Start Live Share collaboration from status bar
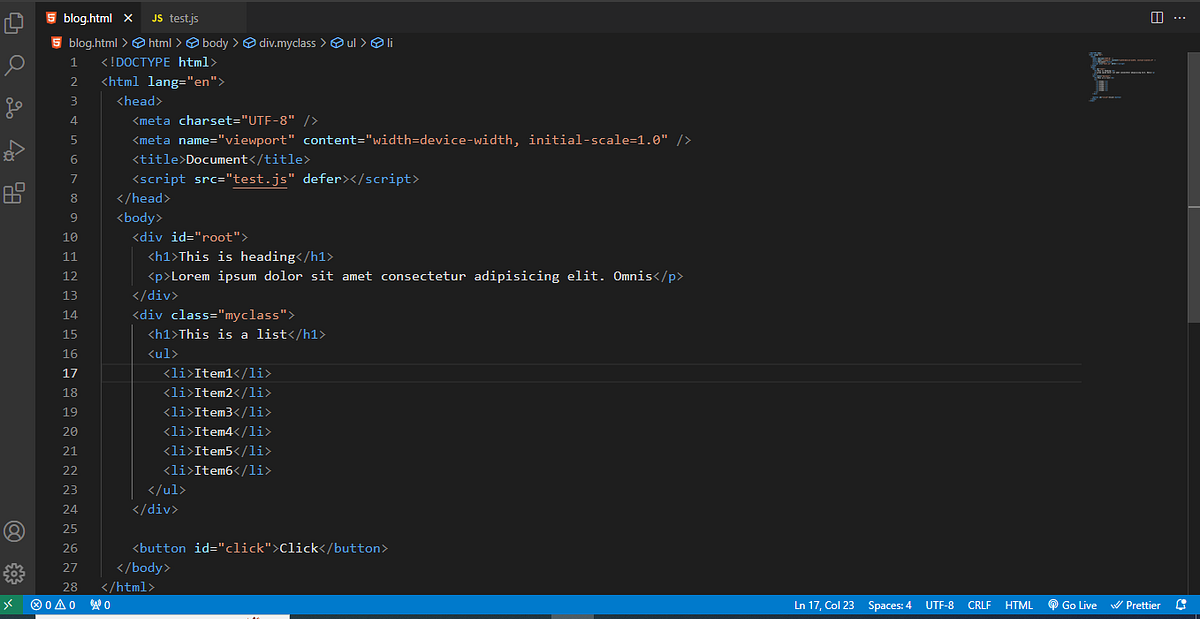This screenshot has width=1200, height=619. tap(8, 605)
